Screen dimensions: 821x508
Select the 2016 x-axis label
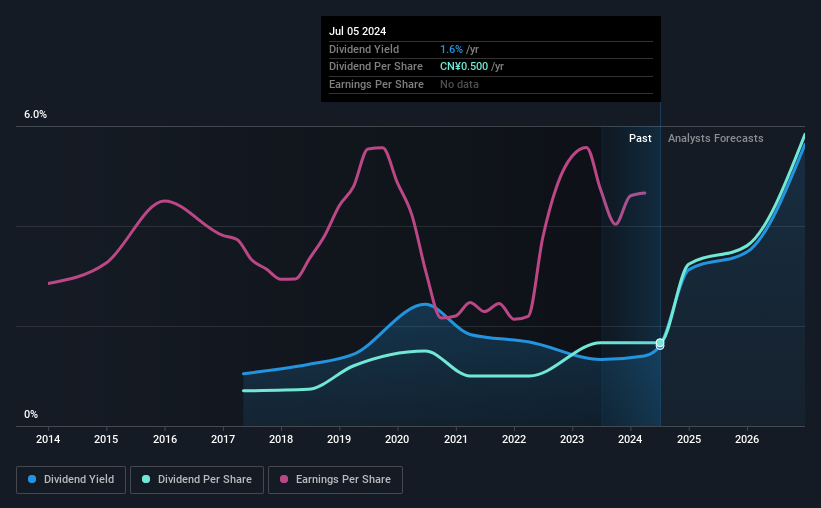165,439
